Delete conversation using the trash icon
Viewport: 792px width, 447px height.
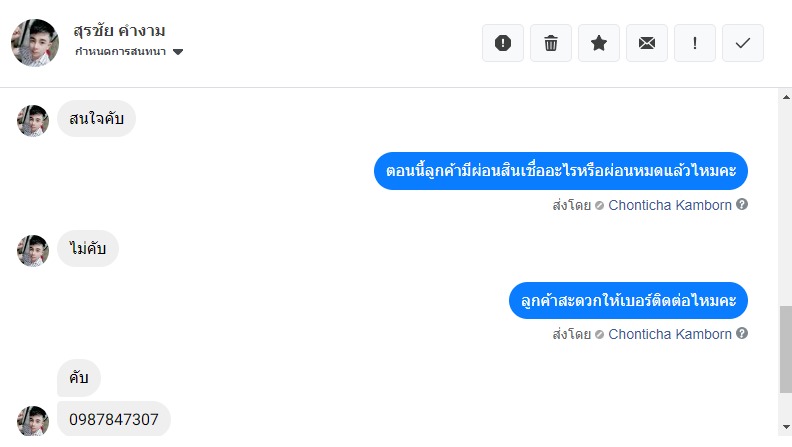(551, 43)
